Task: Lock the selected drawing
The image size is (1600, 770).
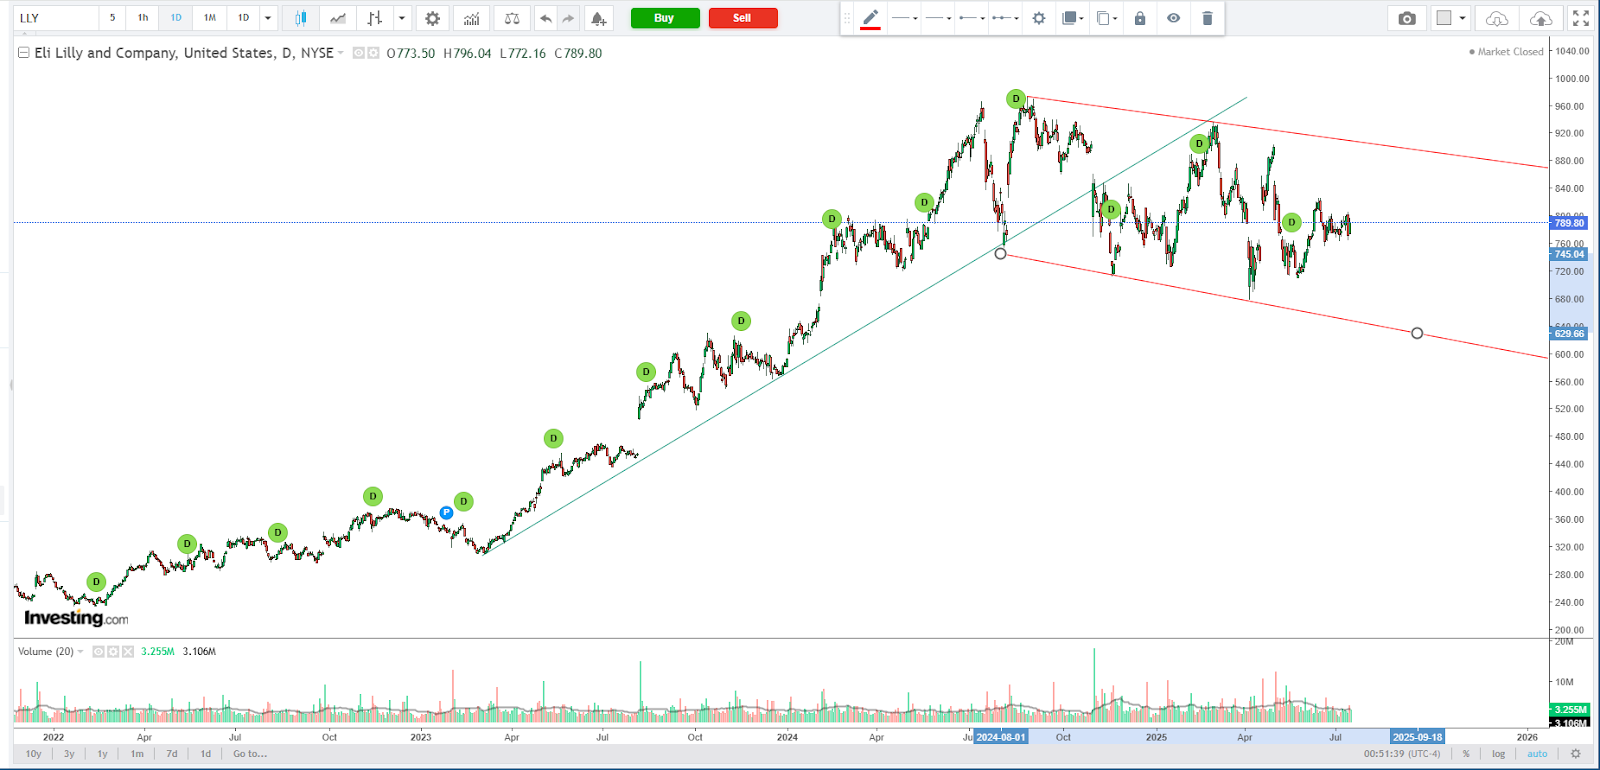Action: 1140,18
